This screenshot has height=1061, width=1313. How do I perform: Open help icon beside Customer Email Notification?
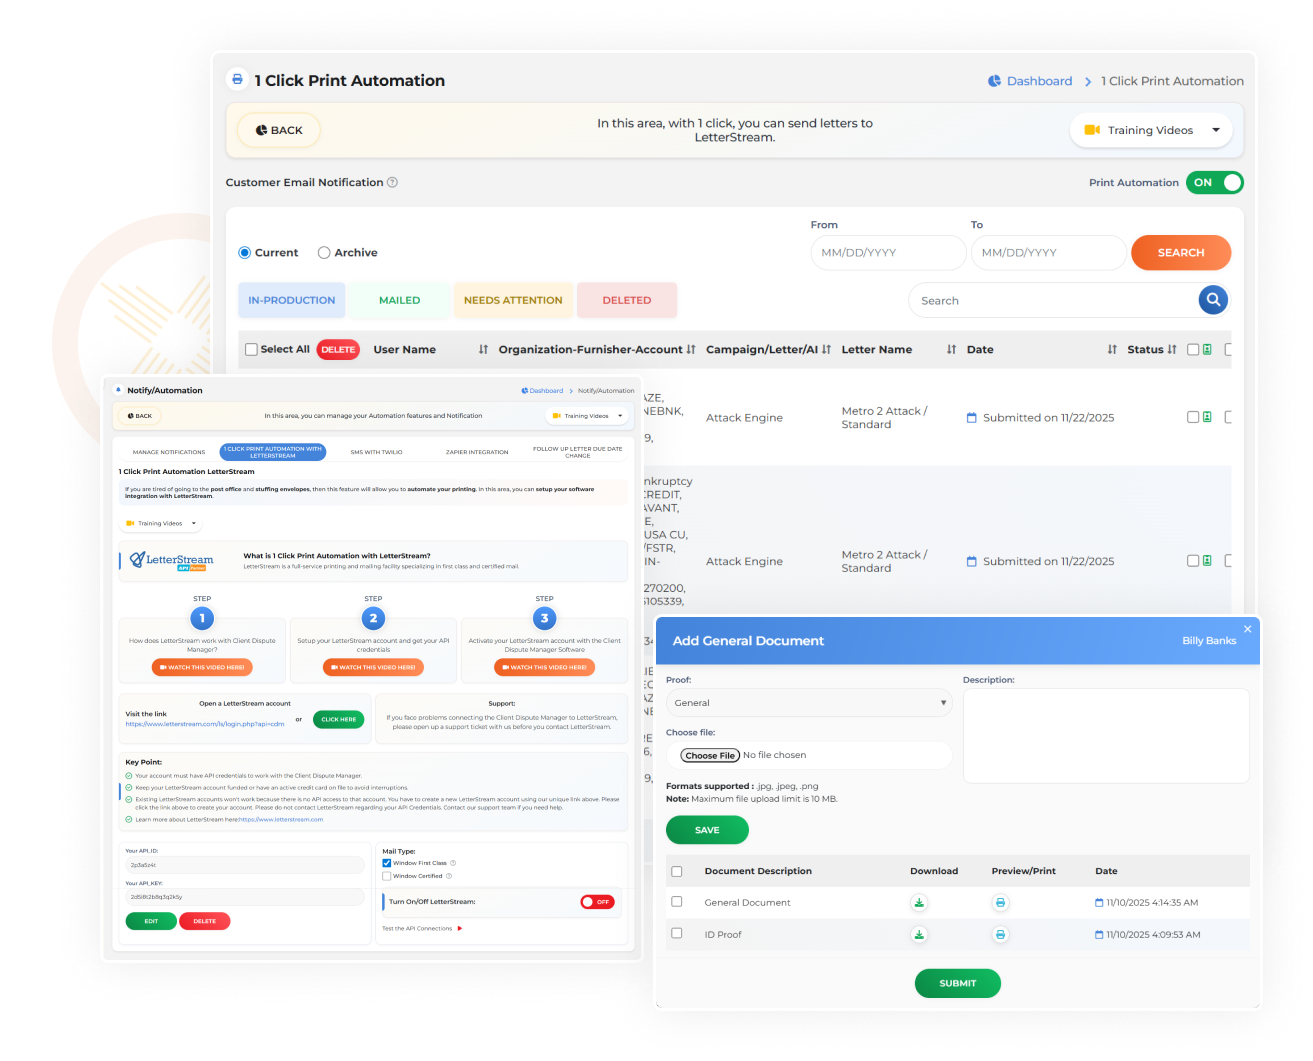(x=392, y=183)
